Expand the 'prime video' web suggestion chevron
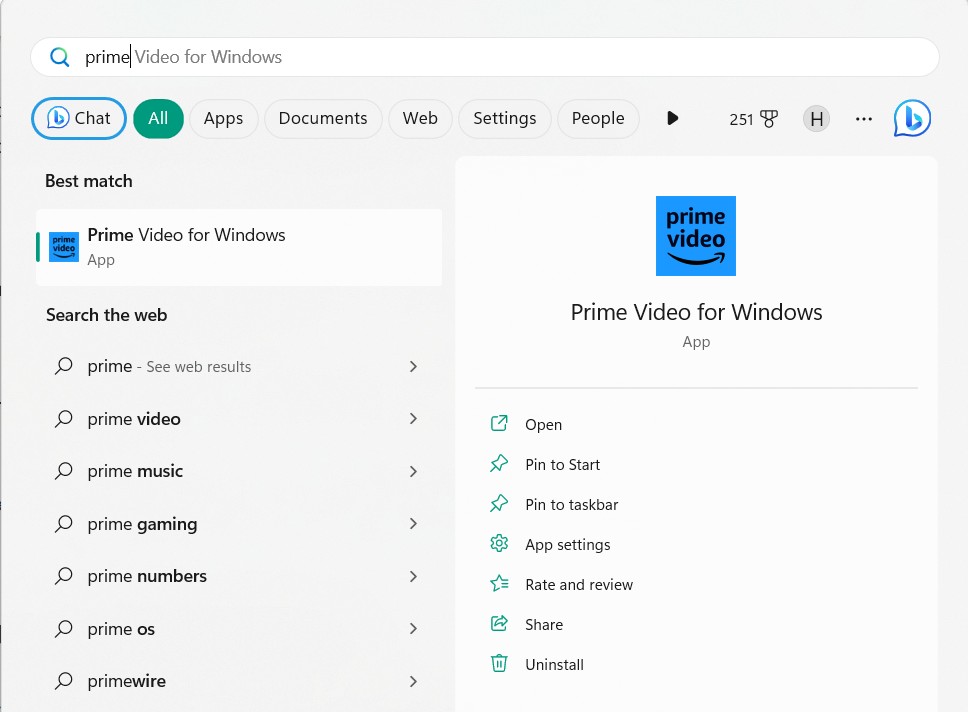The height and width of the screenshot is (712, 968). pyautogui.click(x=413, y=419)
